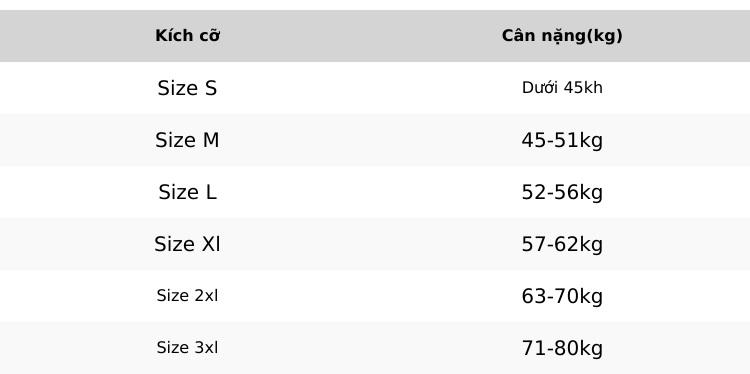This screenshot has height=374, width=750.
Task: Select the Size S cell
Action: point(188,88)
